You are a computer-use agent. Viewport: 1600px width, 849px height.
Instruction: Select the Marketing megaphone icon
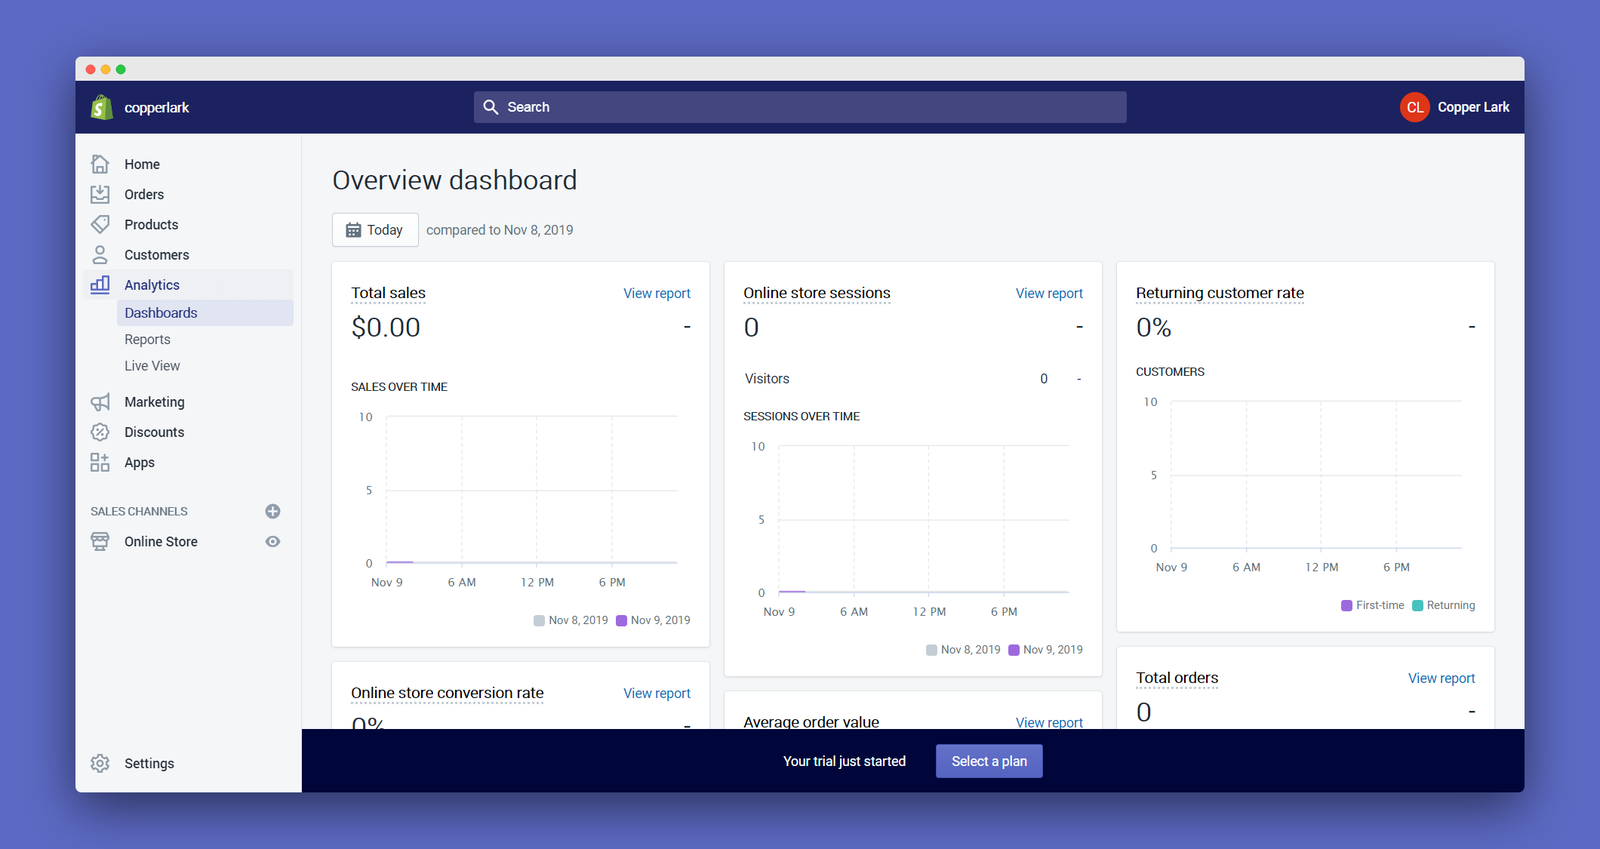[100, 402]
